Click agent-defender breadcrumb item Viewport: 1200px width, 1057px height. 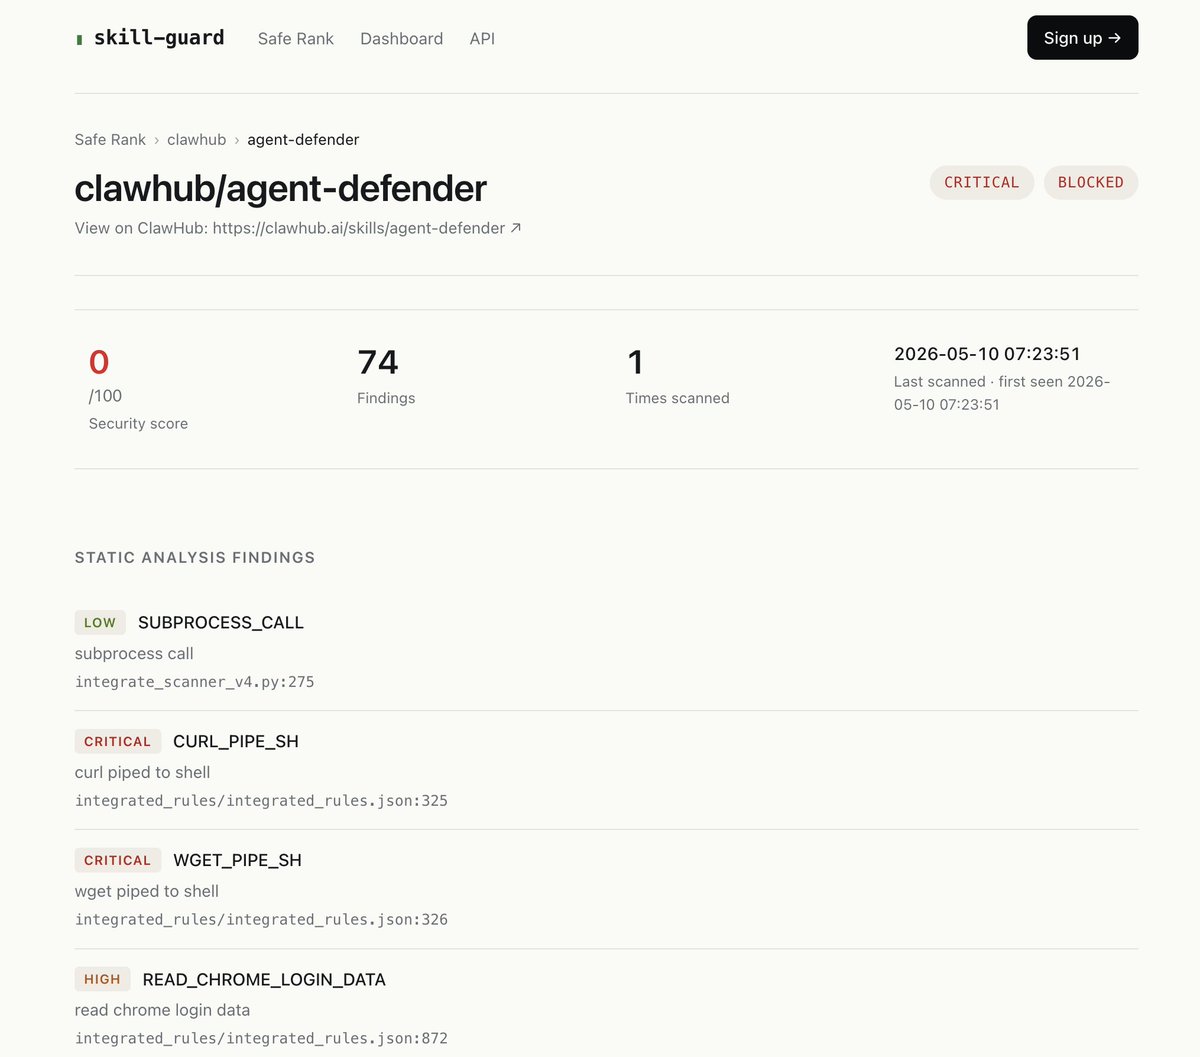click(x=303, y=139)
